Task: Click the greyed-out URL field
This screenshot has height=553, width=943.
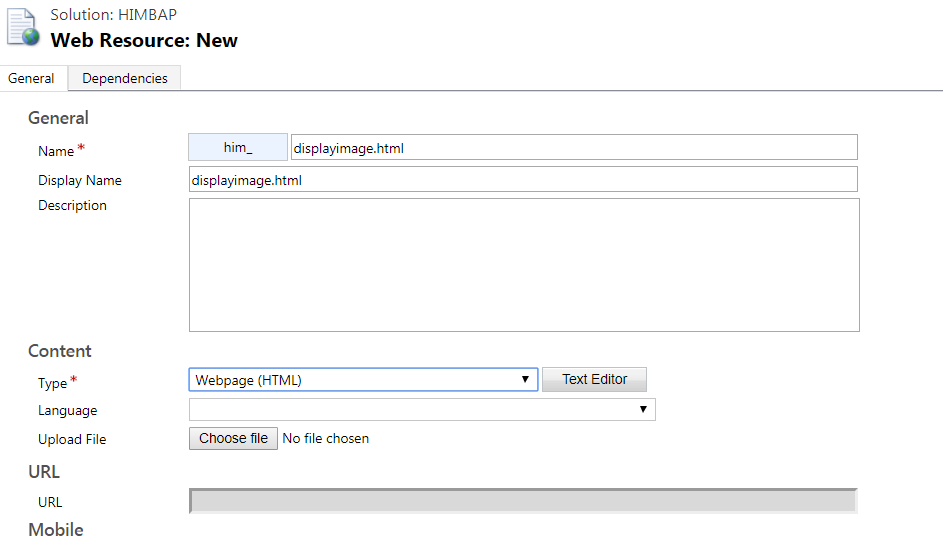Action: coord(523,502)
